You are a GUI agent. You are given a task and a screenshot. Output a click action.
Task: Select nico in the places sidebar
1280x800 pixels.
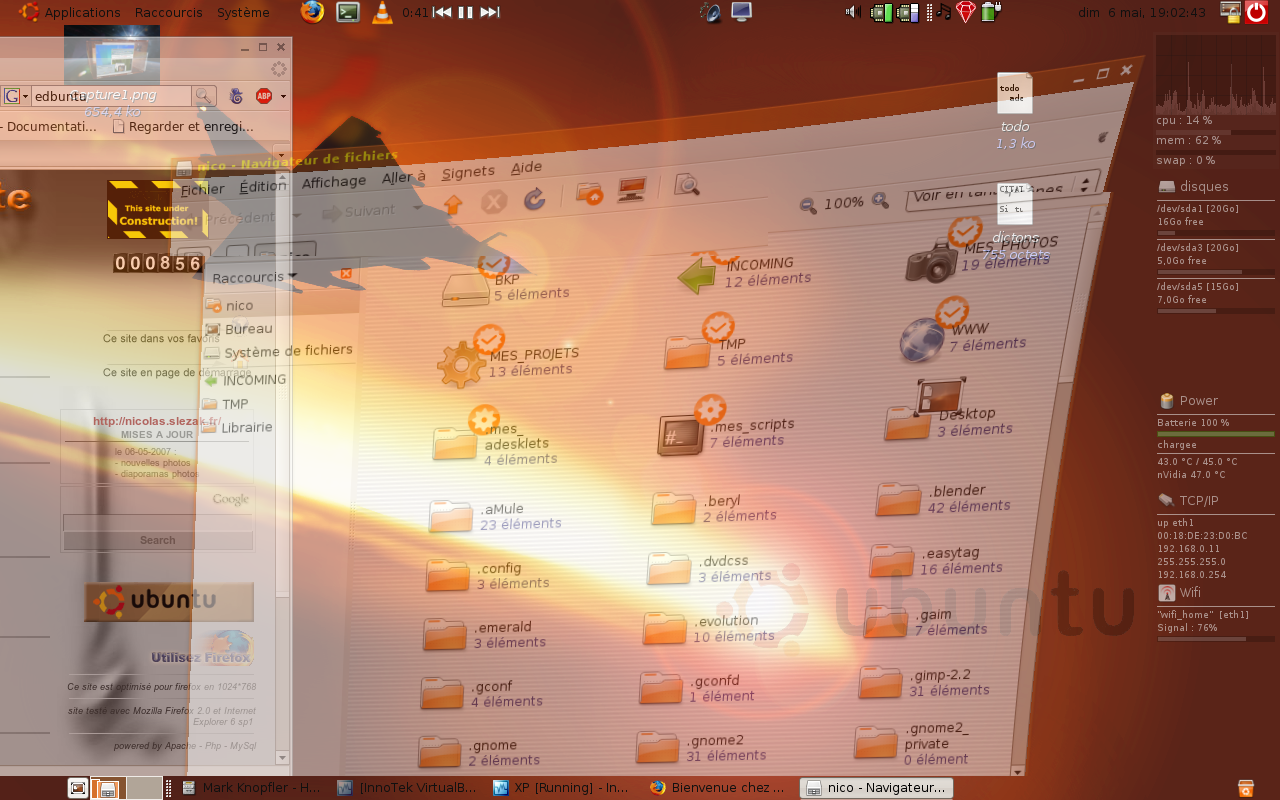229,305
